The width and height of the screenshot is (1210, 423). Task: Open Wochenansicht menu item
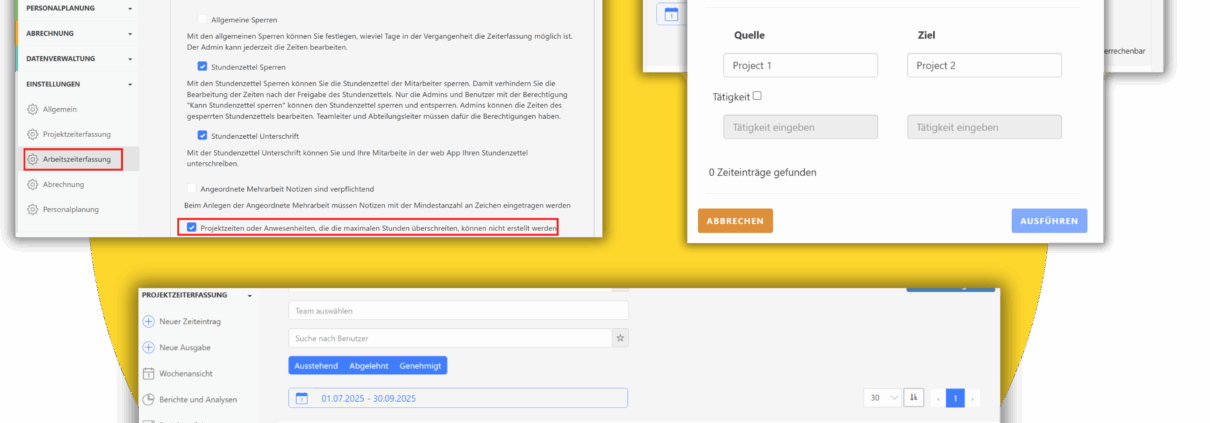click(186, 373)
